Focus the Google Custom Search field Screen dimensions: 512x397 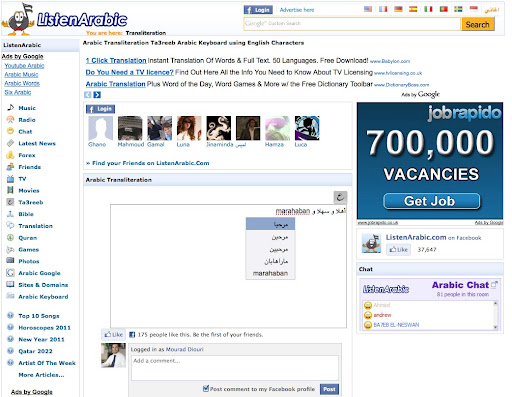pyautogui.click(x=352, y=24)
